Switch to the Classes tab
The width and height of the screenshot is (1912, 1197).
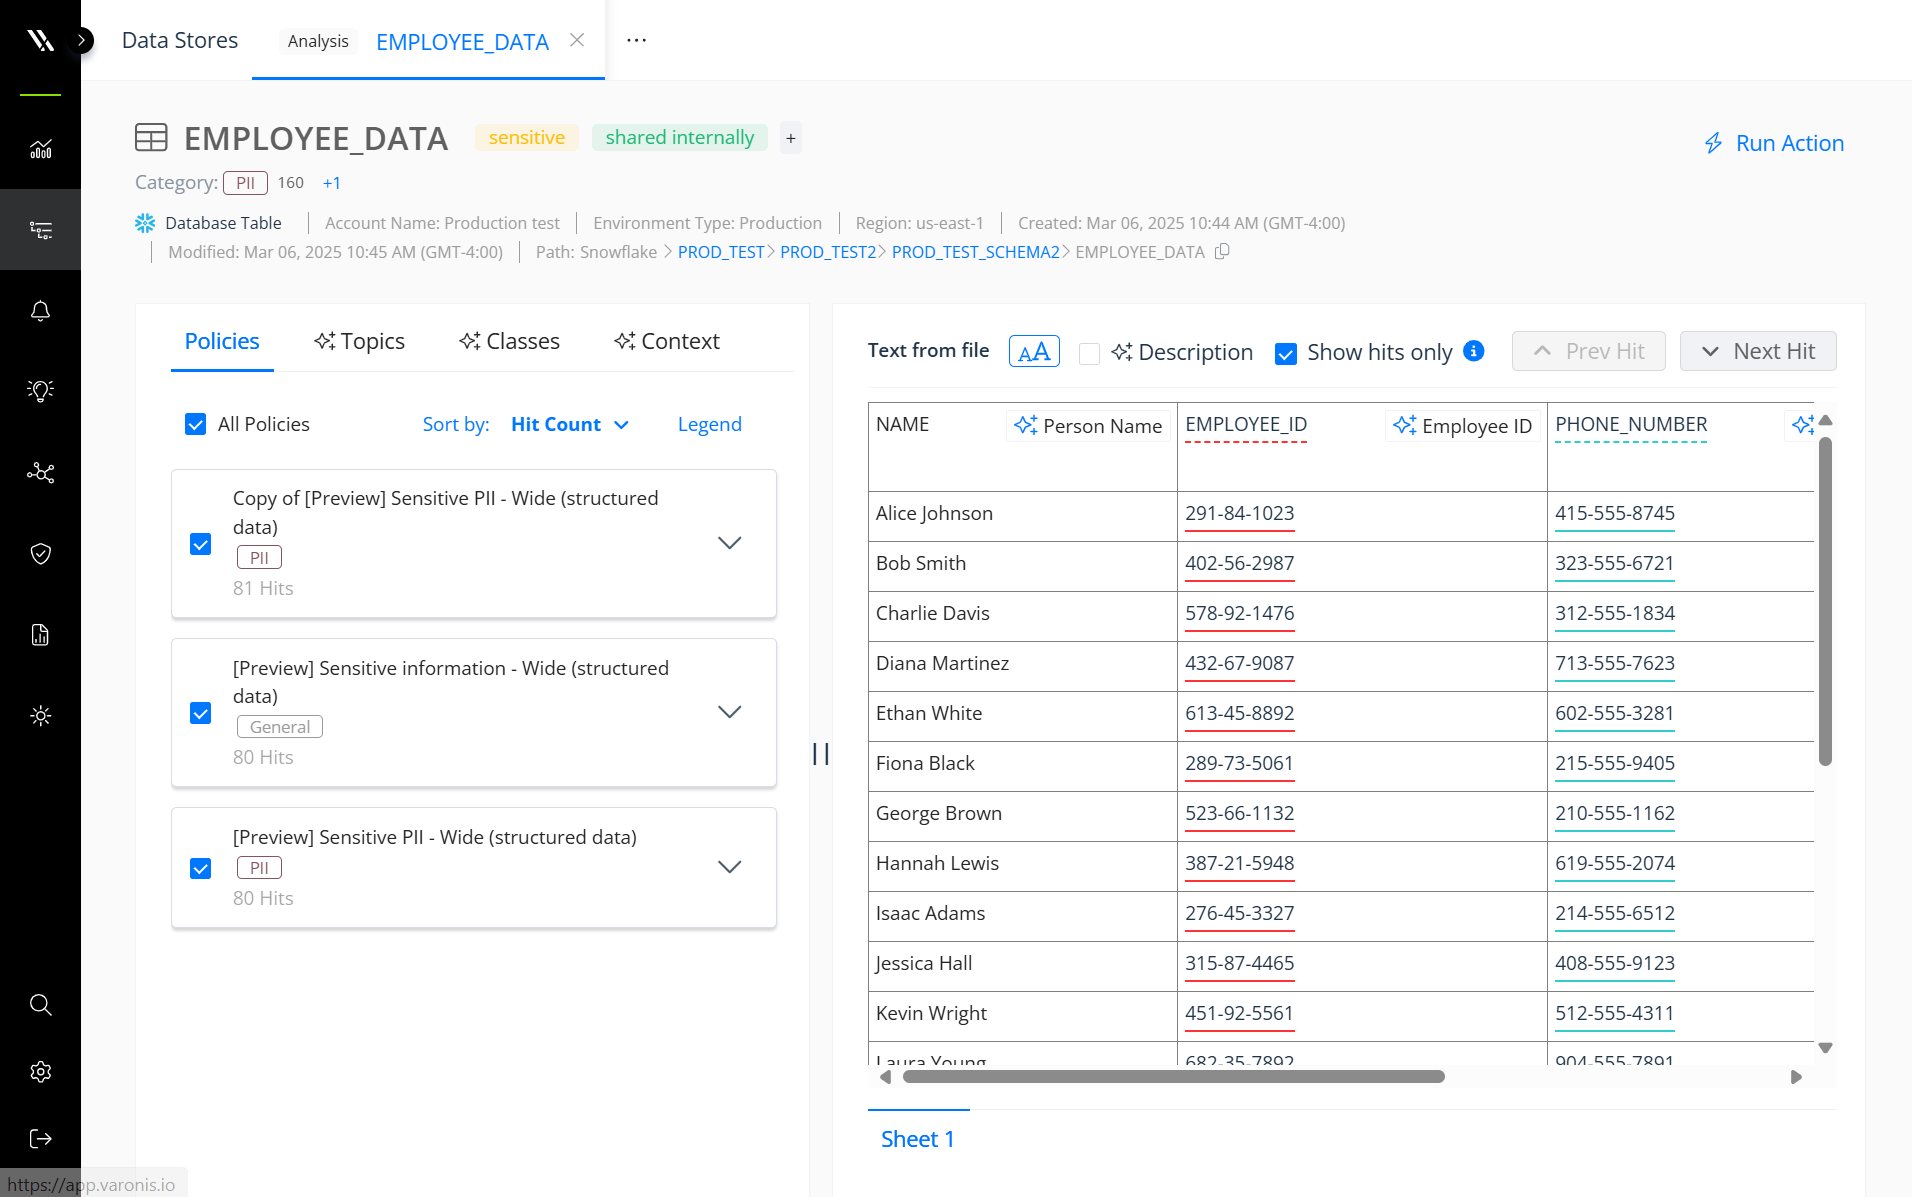(509, 341)
